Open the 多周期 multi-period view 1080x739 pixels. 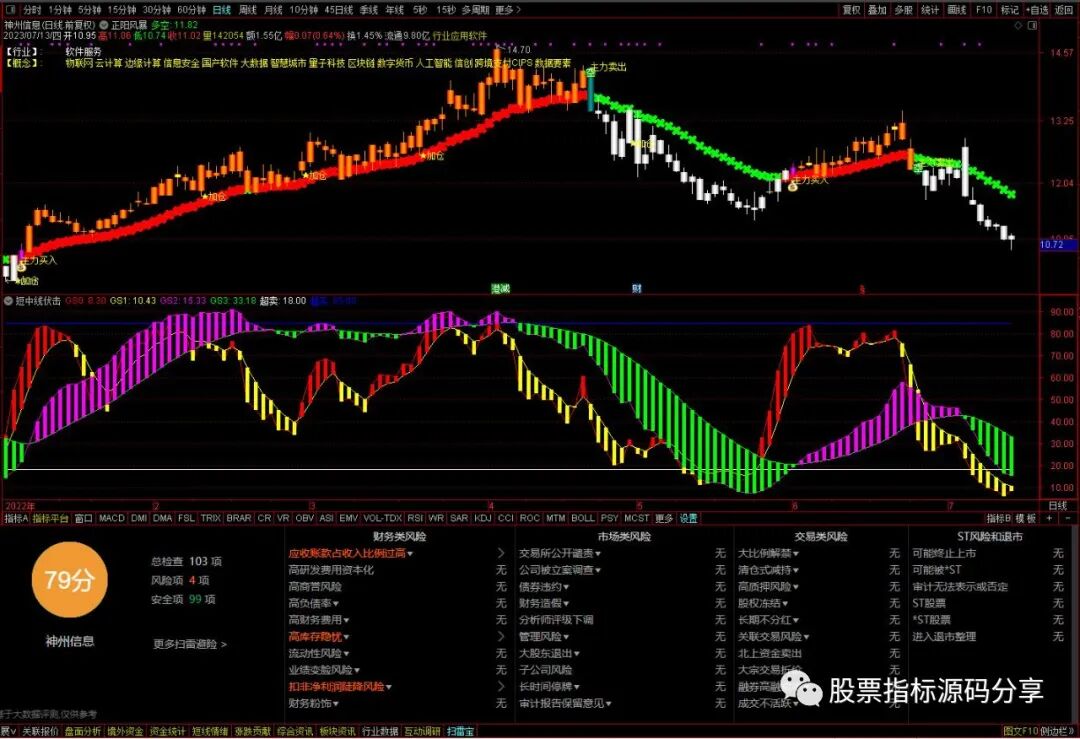pyautogui.click(x=476, y=10)
